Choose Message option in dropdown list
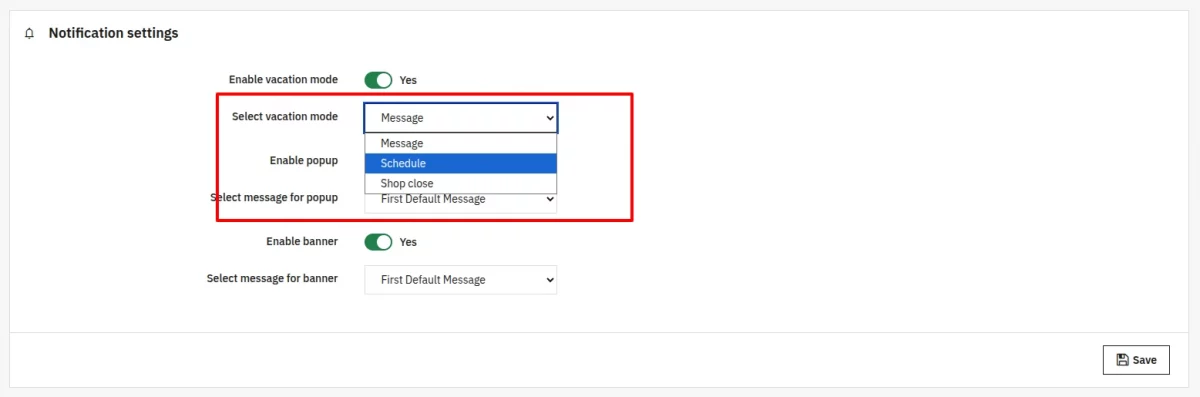 coord(460,143)
